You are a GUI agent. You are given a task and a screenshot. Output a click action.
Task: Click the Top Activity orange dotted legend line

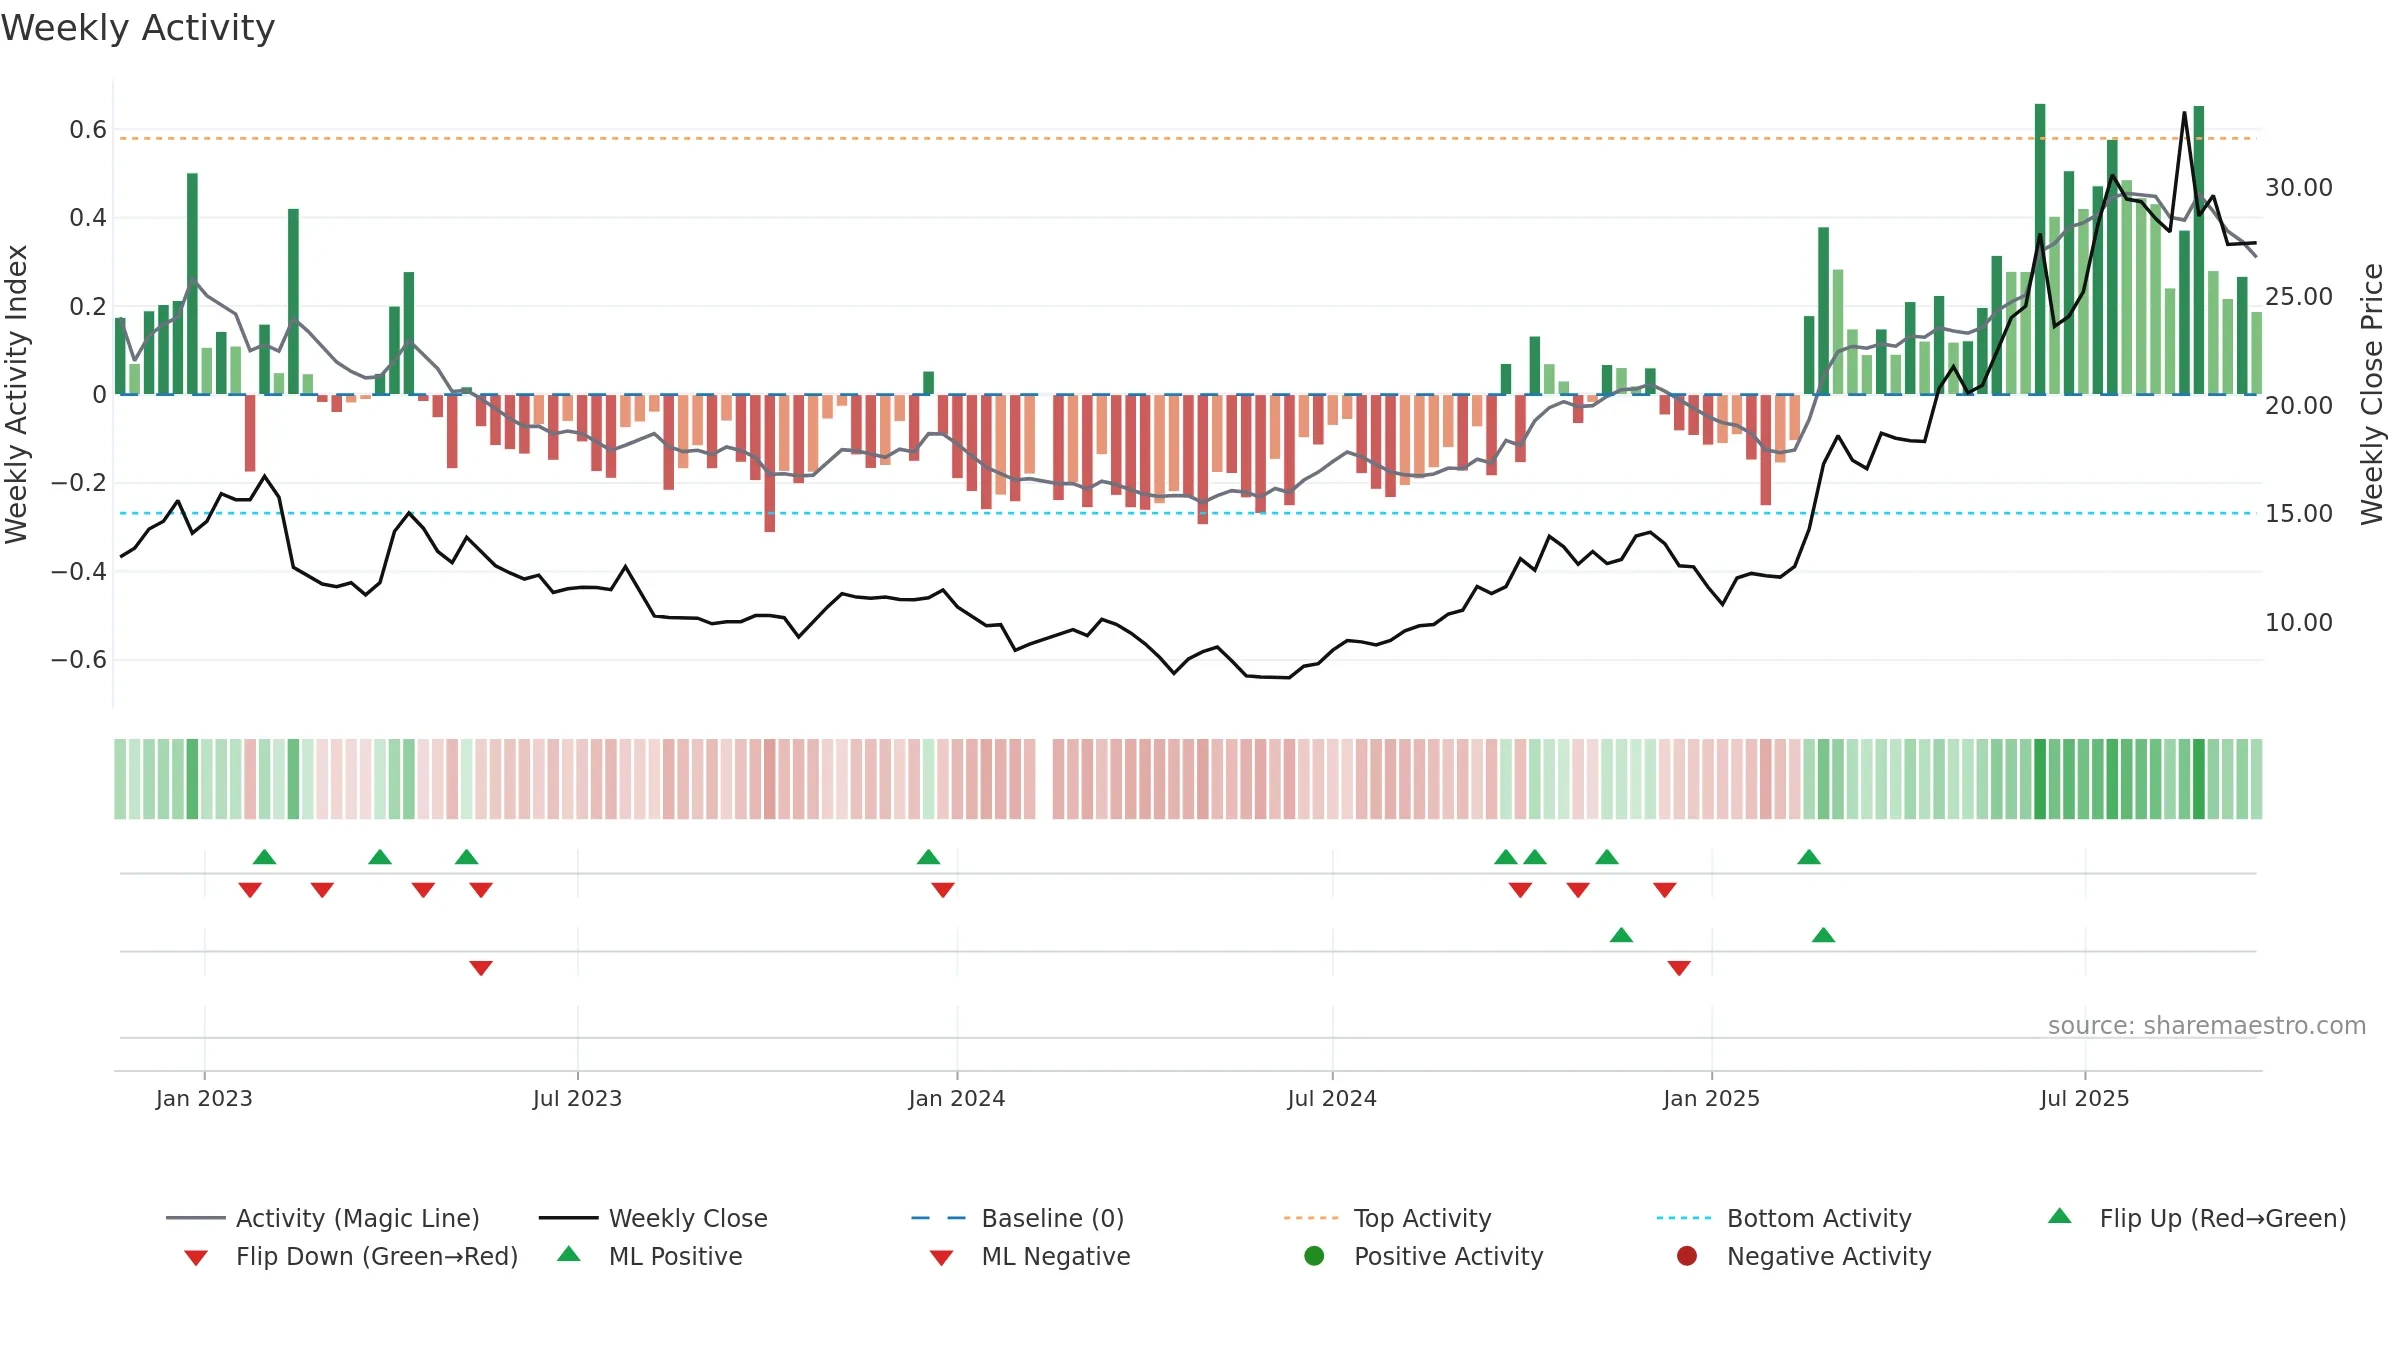[x=1311, y=1218]
